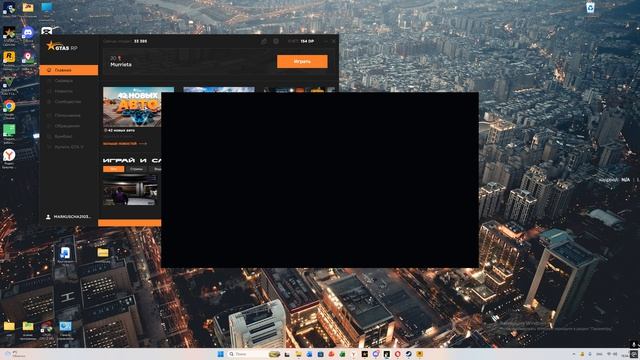Open GTA5RP star desktop shortcut
Viewport: 640px width, 360px height.
(x=9, y=33)
